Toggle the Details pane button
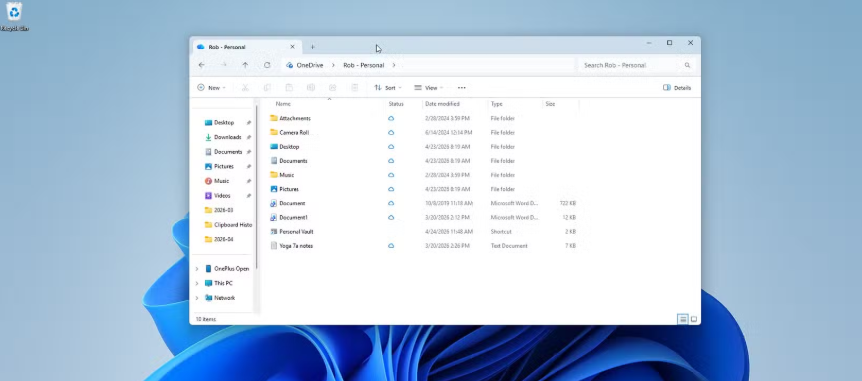 coord(677,87)
